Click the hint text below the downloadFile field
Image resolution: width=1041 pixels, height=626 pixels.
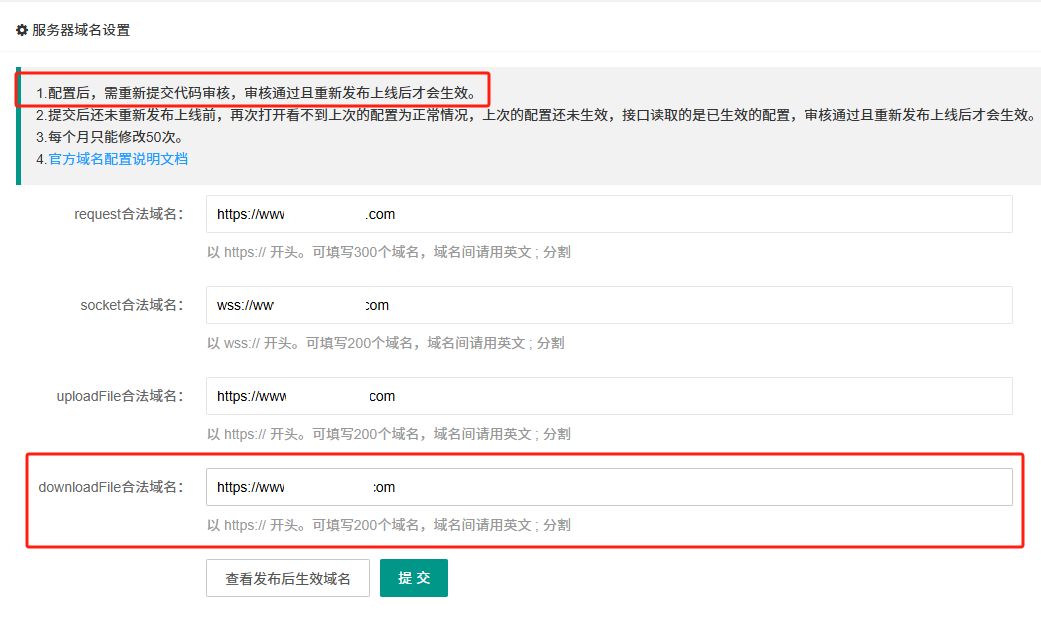coord(389,525)
